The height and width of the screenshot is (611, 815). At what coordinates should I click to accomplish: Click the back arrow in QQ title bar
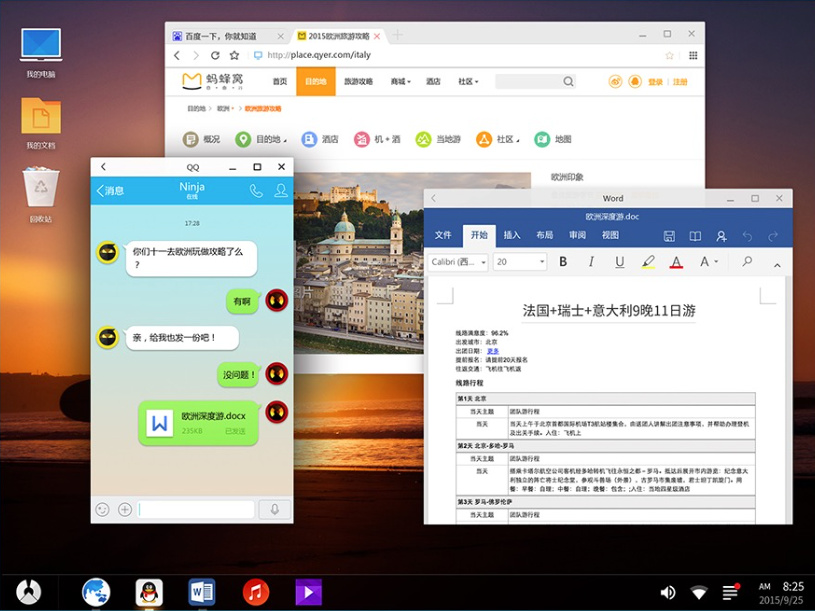103,166
